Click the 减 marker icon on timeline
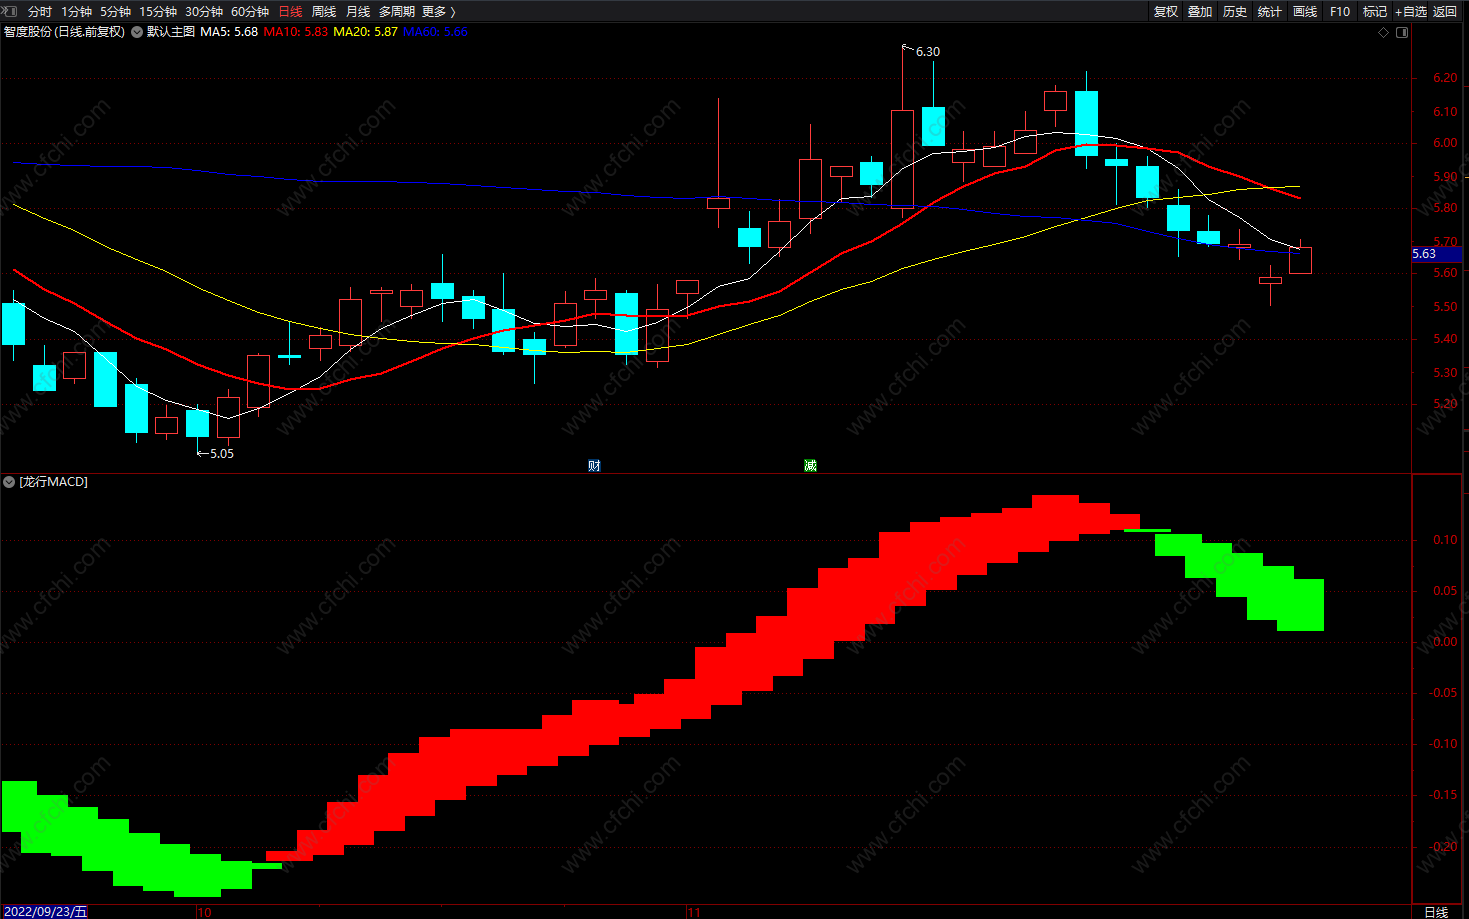This screenshot has height=919, width=1469. (810, 465)
